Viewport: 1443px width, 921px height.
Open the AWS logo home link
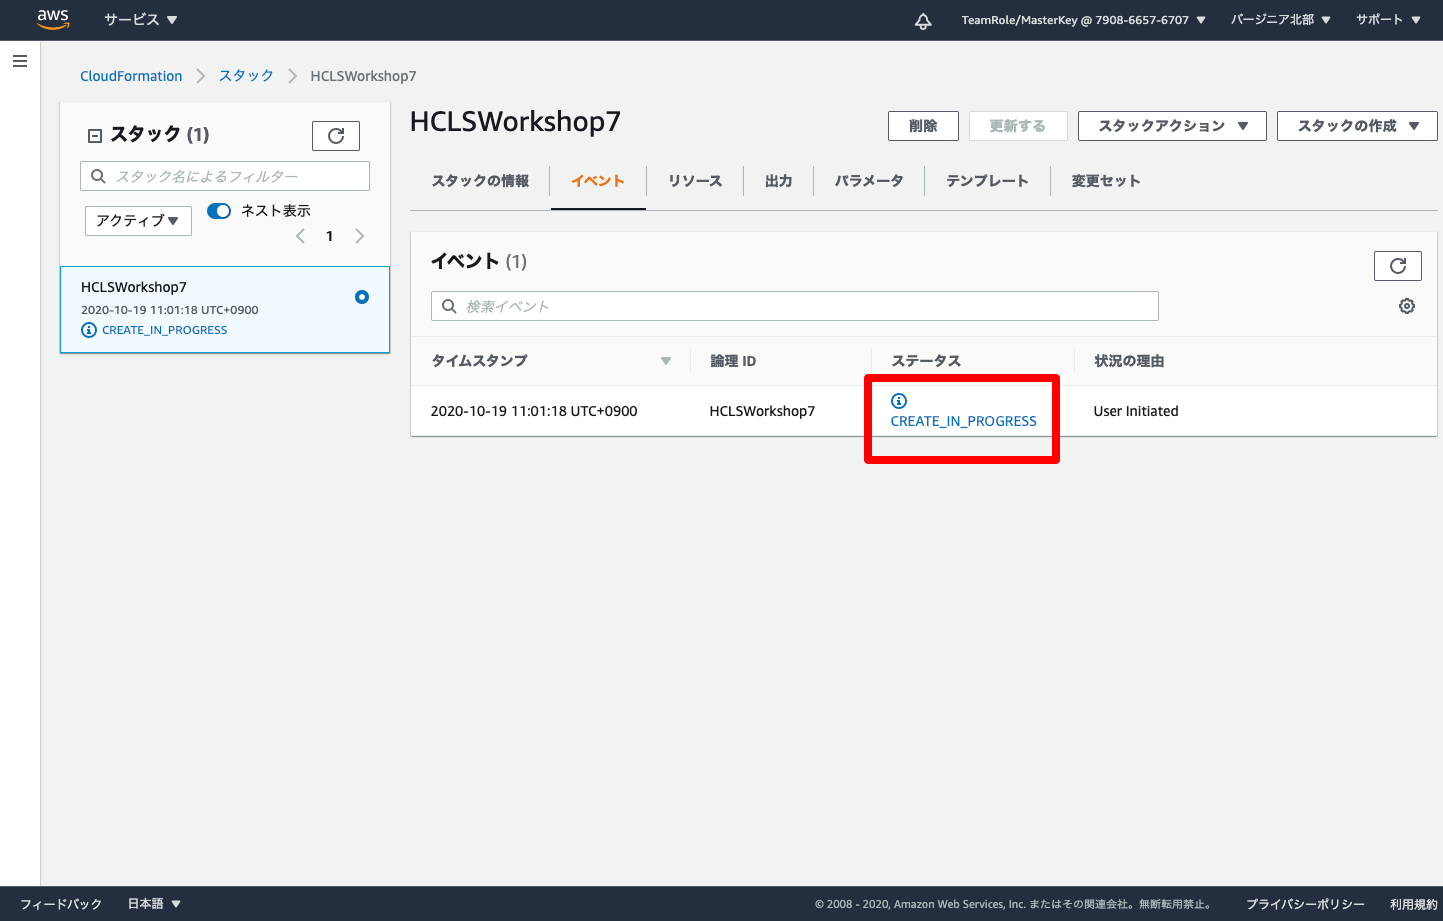pyautogui.click(x=53, y=19)
